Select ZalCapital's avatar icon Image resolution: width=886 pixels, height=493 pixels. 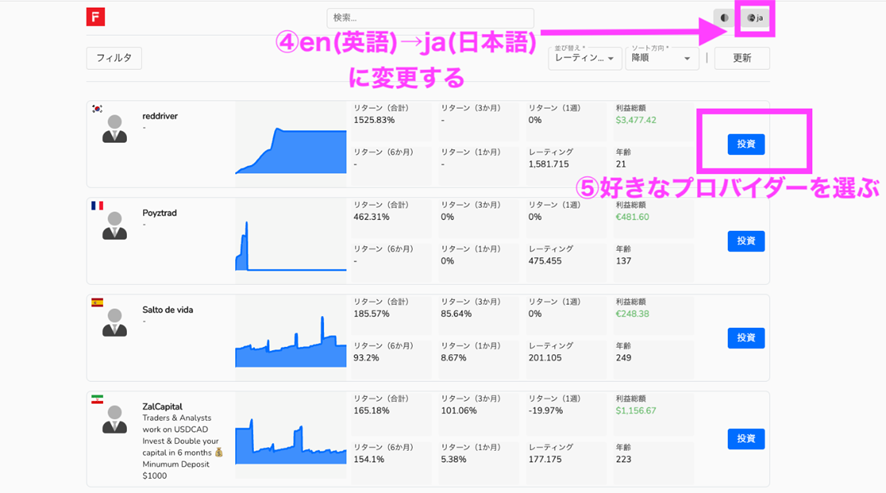click(x=114, y=420)
